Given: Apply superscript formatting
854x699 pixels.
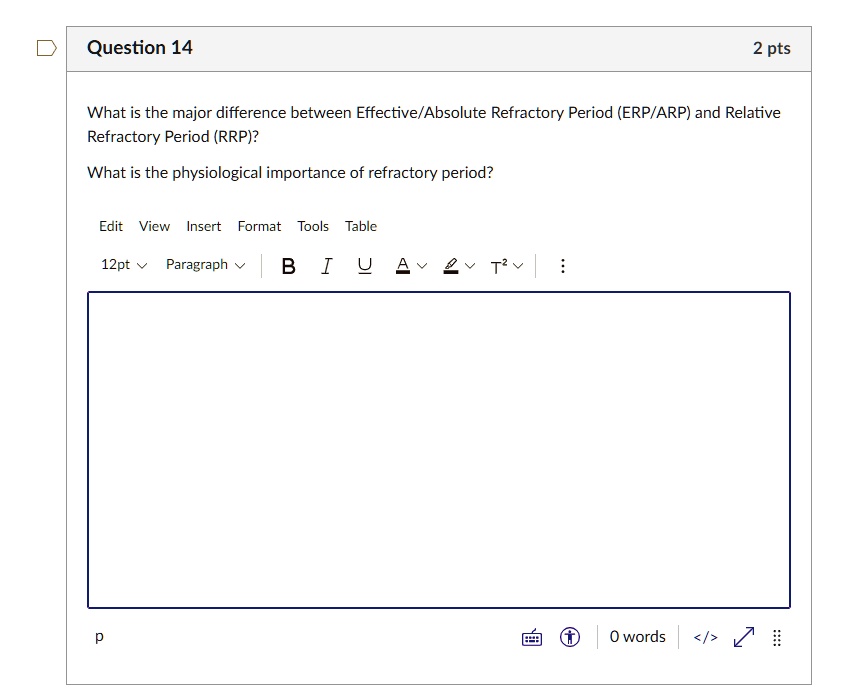Looking at the screenshot, I should tap(499, 265).
